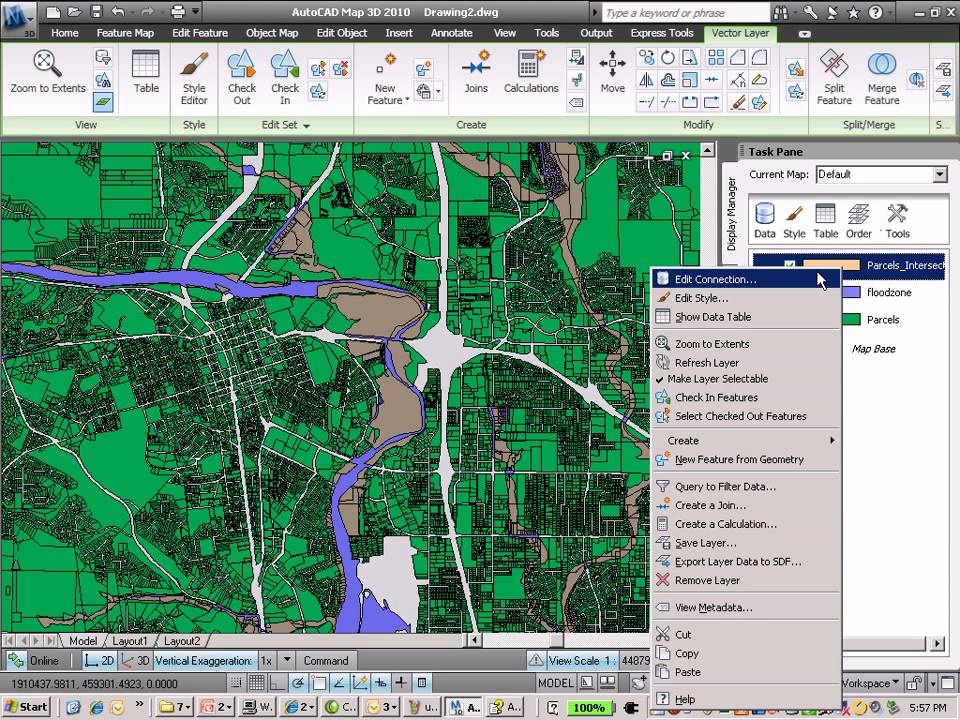Toggle the 3D view mode button
Viewport: 960px width, 720px height.
136,661
